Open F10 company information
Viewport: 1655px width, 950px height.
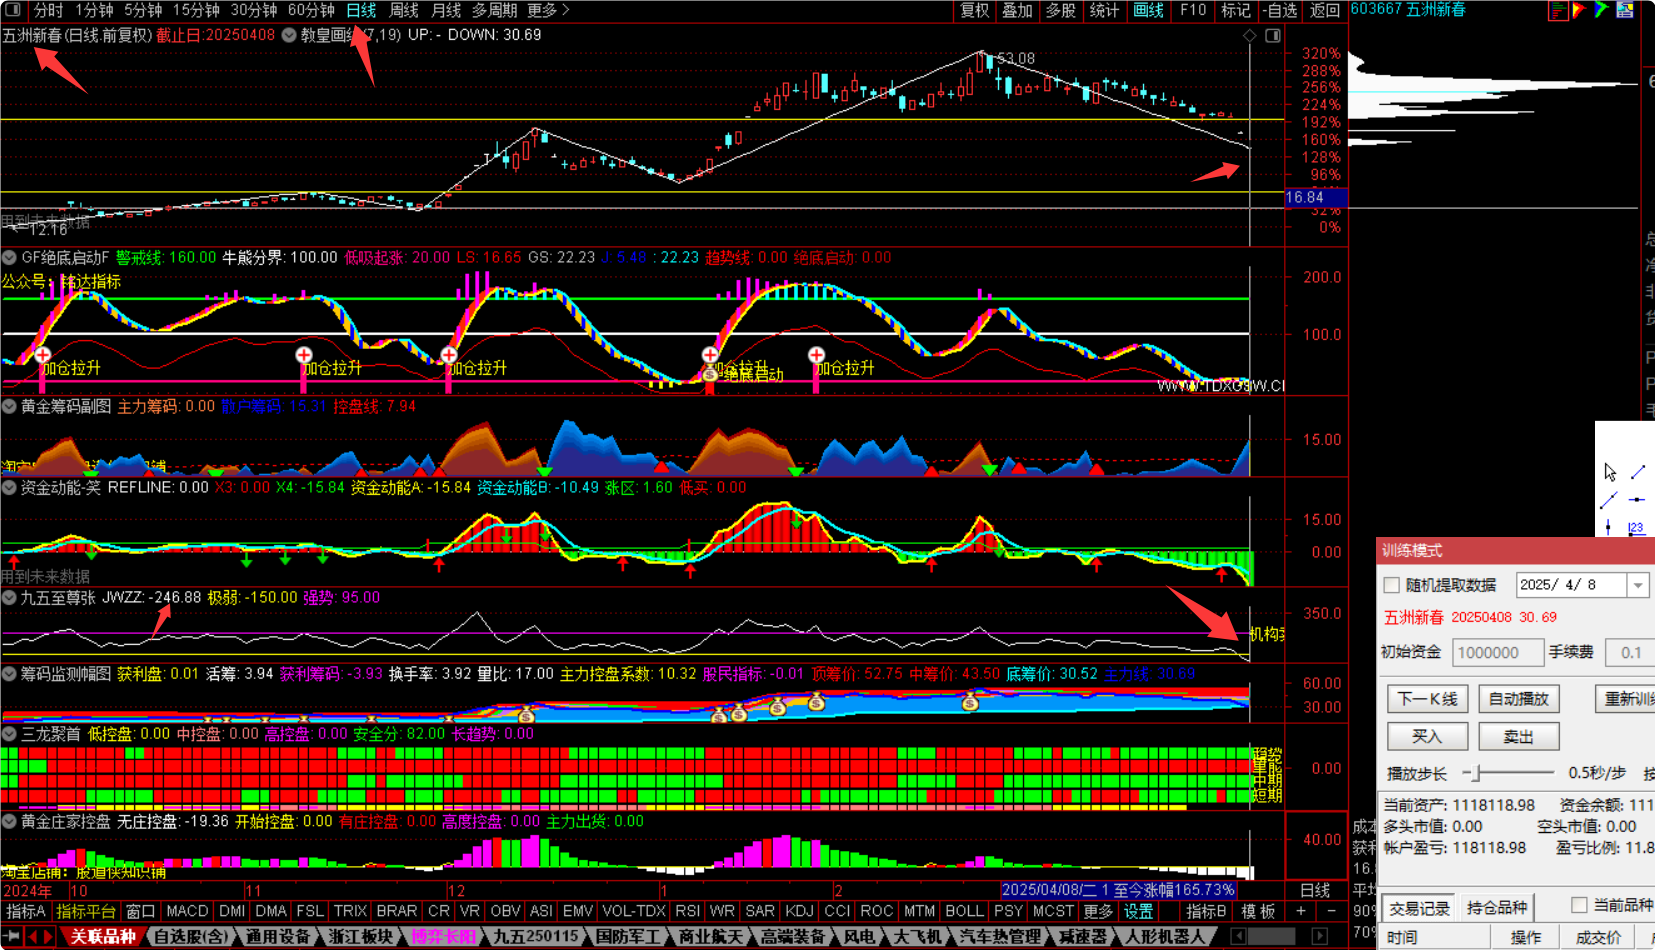(1193, 10)
